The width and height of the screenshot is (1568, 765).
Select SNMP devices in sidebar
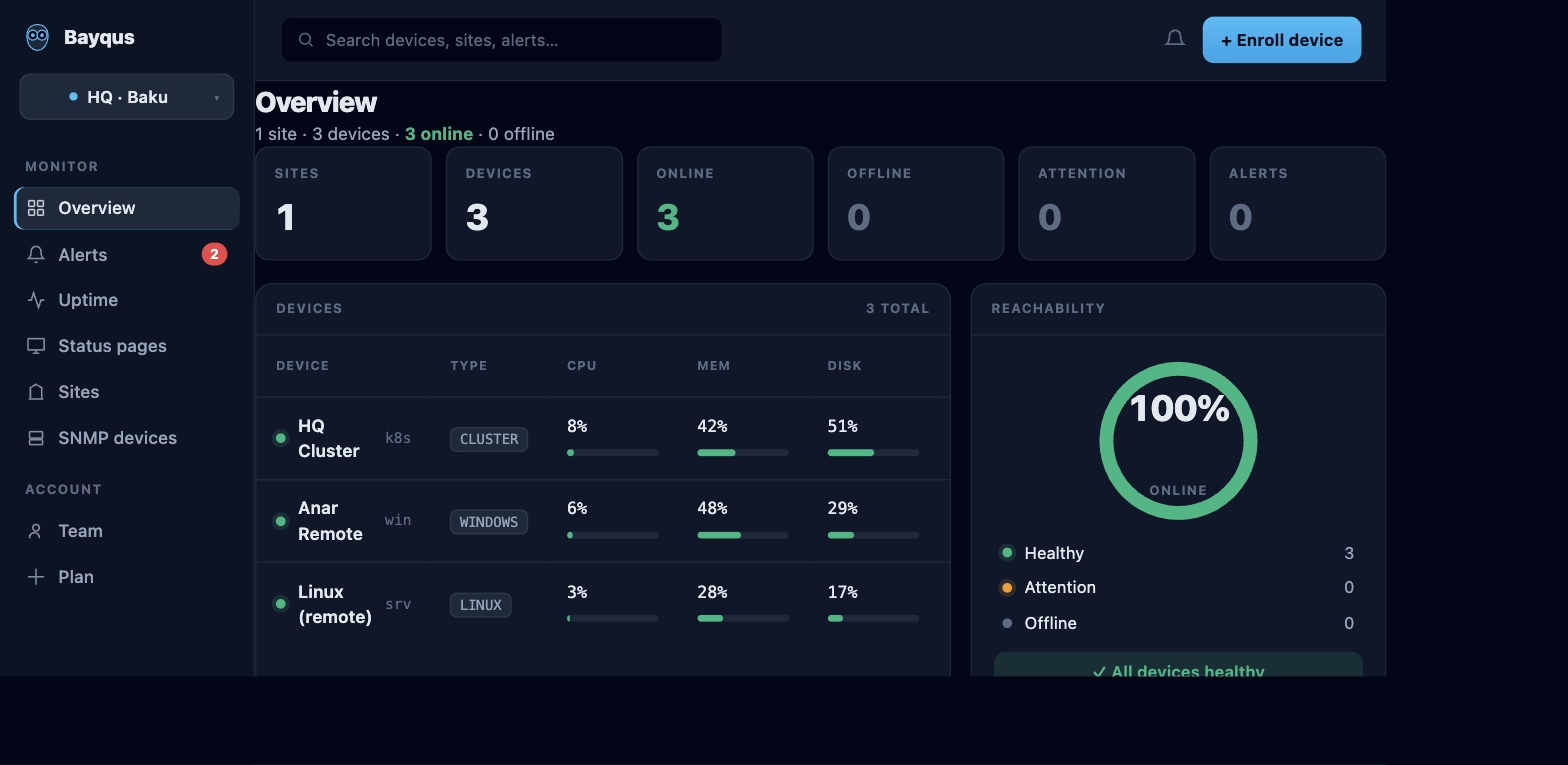pos(127,438)
